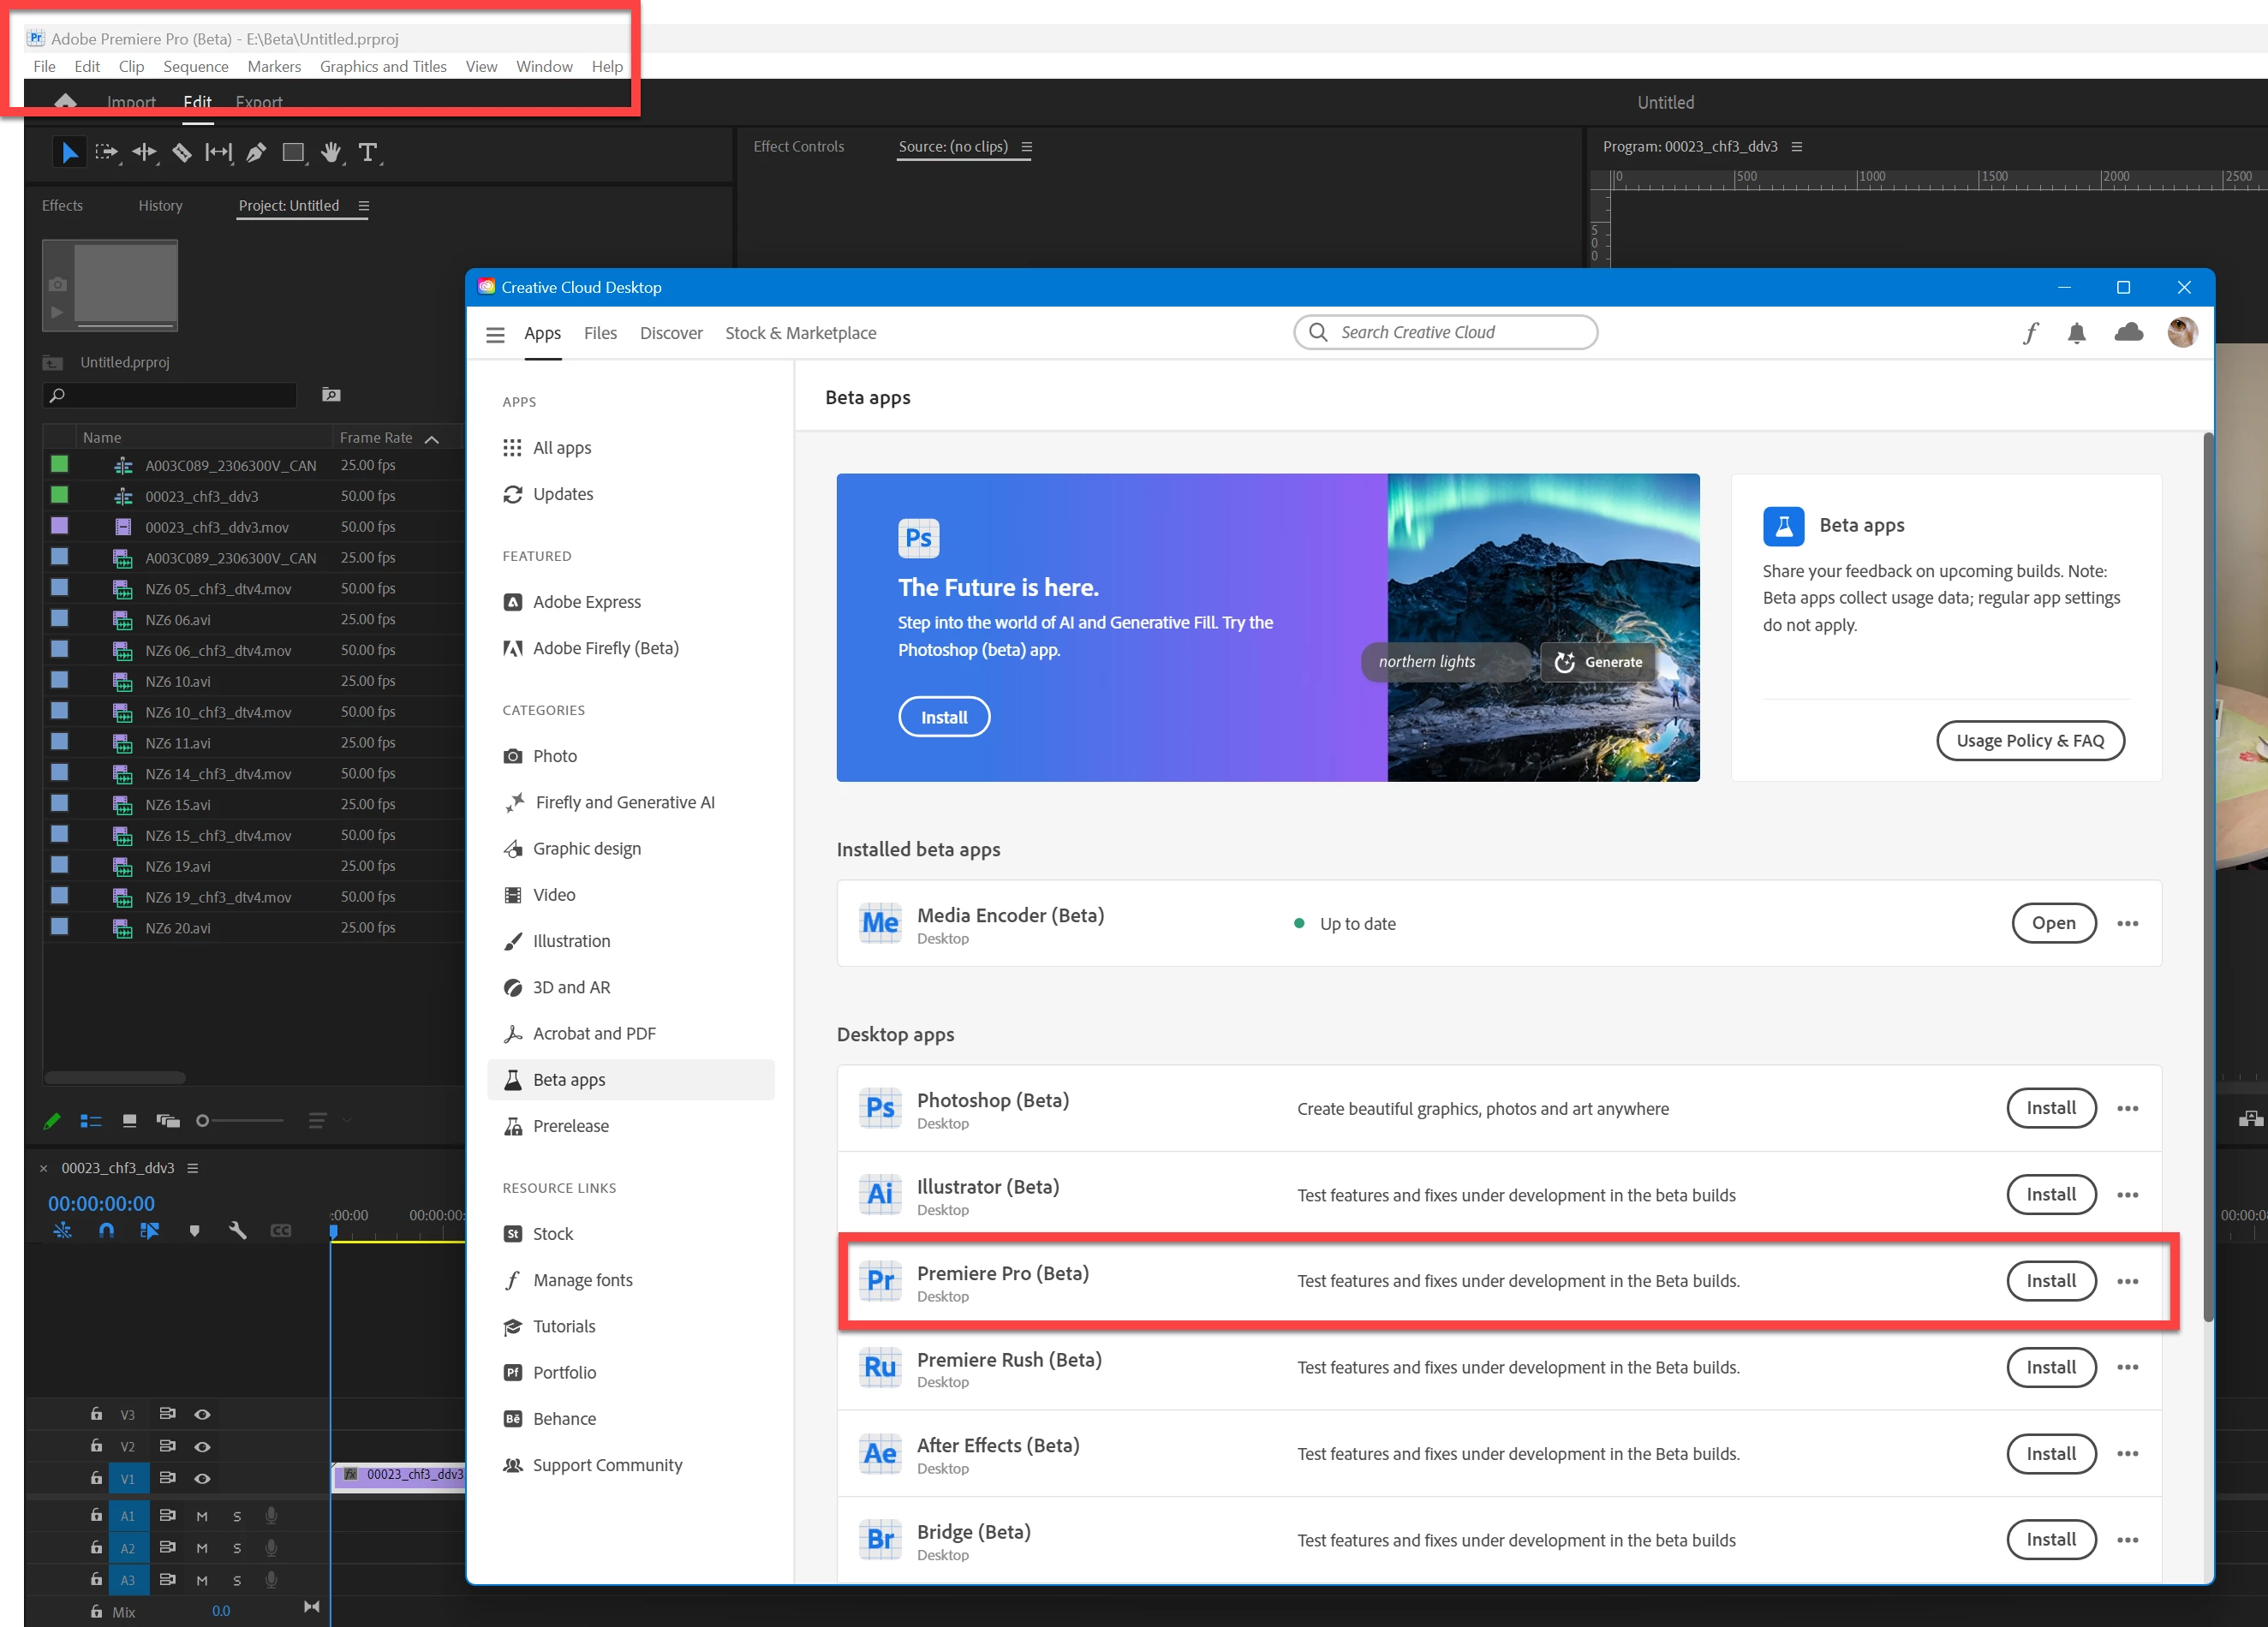2268x1627 pixels.
Task: Select the Type tool
Action: (x=367, y=152)
